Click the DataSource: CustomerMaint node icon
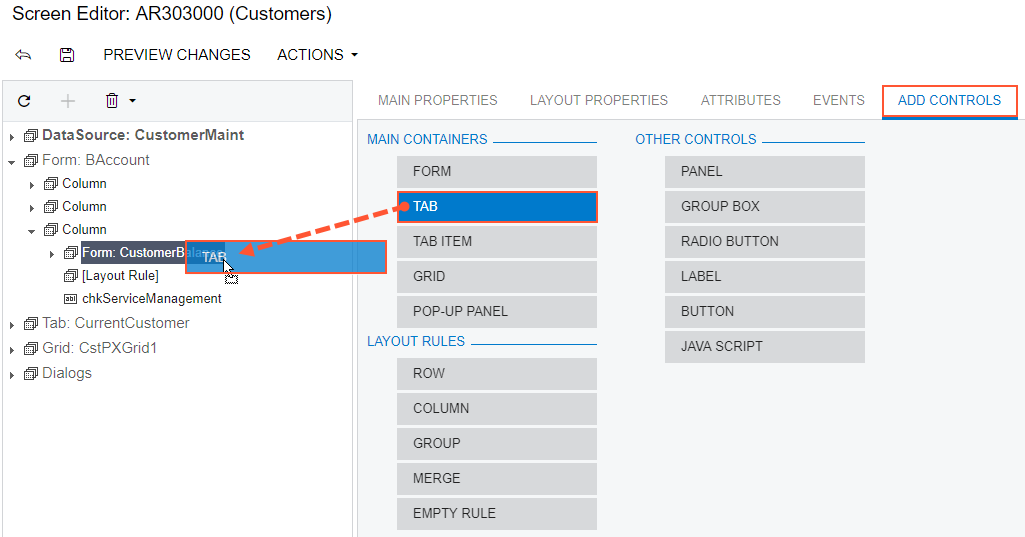This screenshot has height=537, width=1025. [30, 135]
